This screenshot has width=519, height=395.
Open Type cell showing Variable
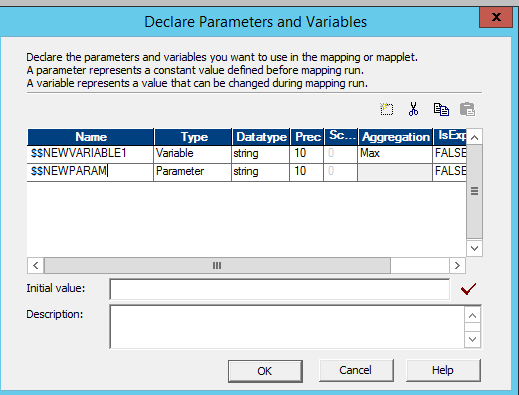[193, 153]
